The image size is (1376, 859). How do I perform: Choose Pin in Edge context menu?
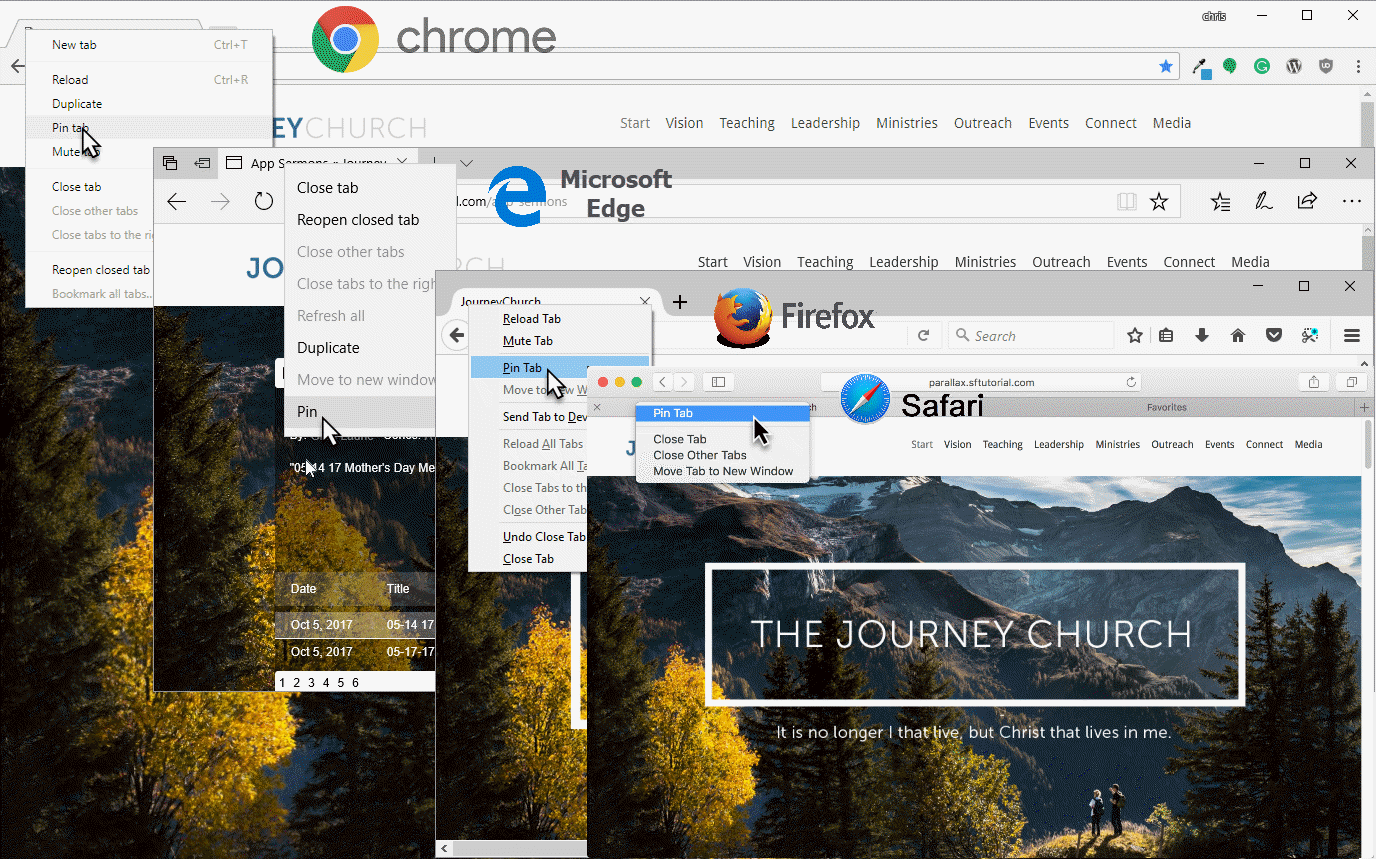pos(307,412)
